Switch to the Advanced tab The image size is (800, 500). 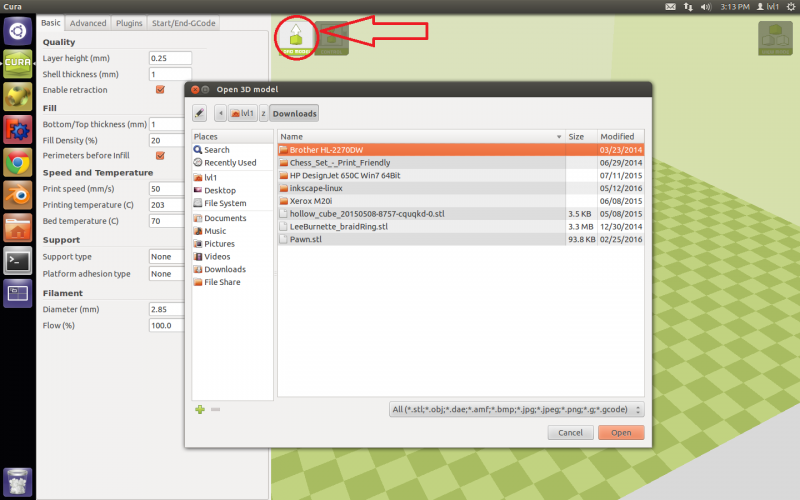(x=88, y=23)
